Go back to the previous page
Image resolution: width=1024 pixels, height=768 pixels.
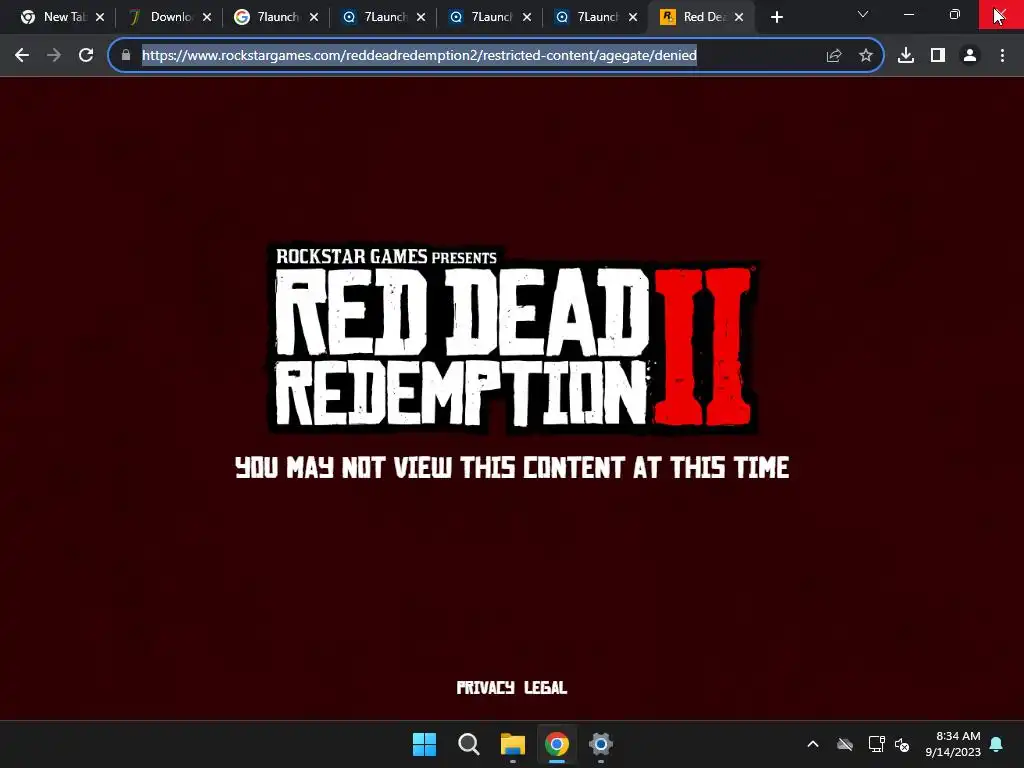click(x=22, y=56)
